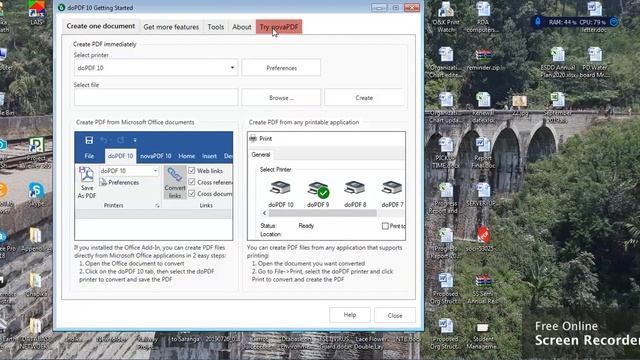
Task: Click the Create button
Action: 364,98
